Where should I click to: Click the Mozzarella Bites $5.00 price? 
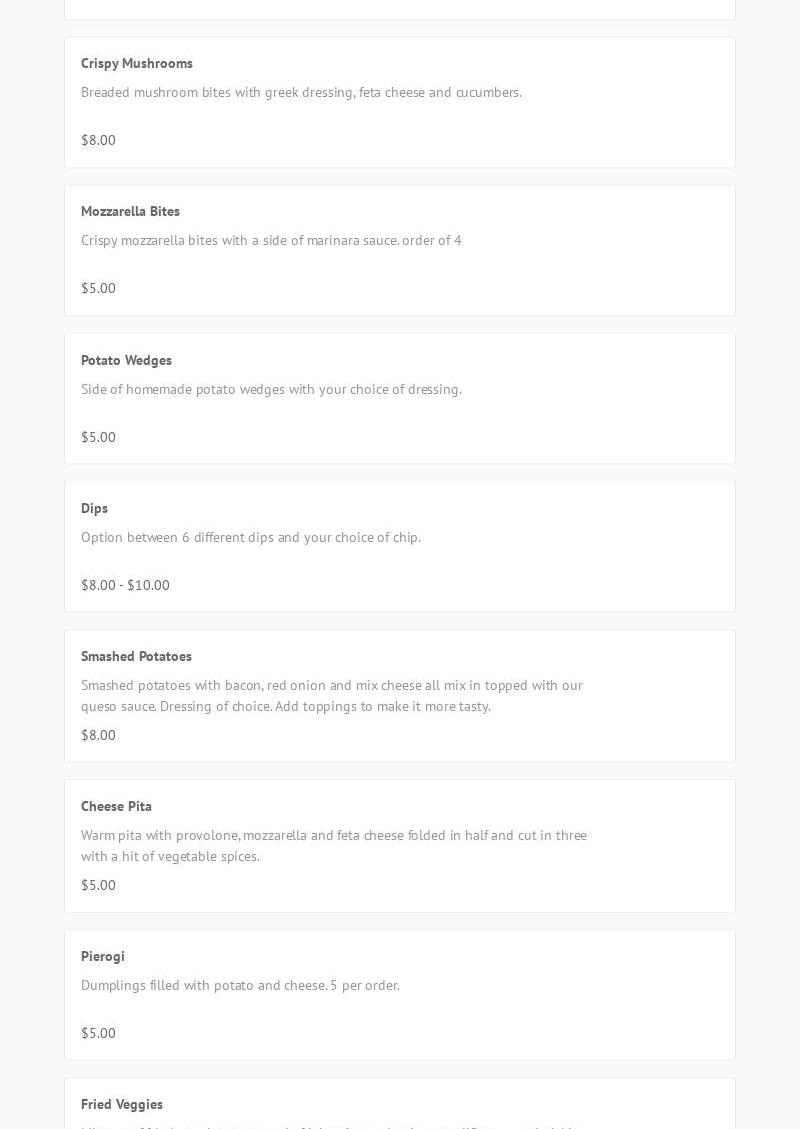pos(98,288)
